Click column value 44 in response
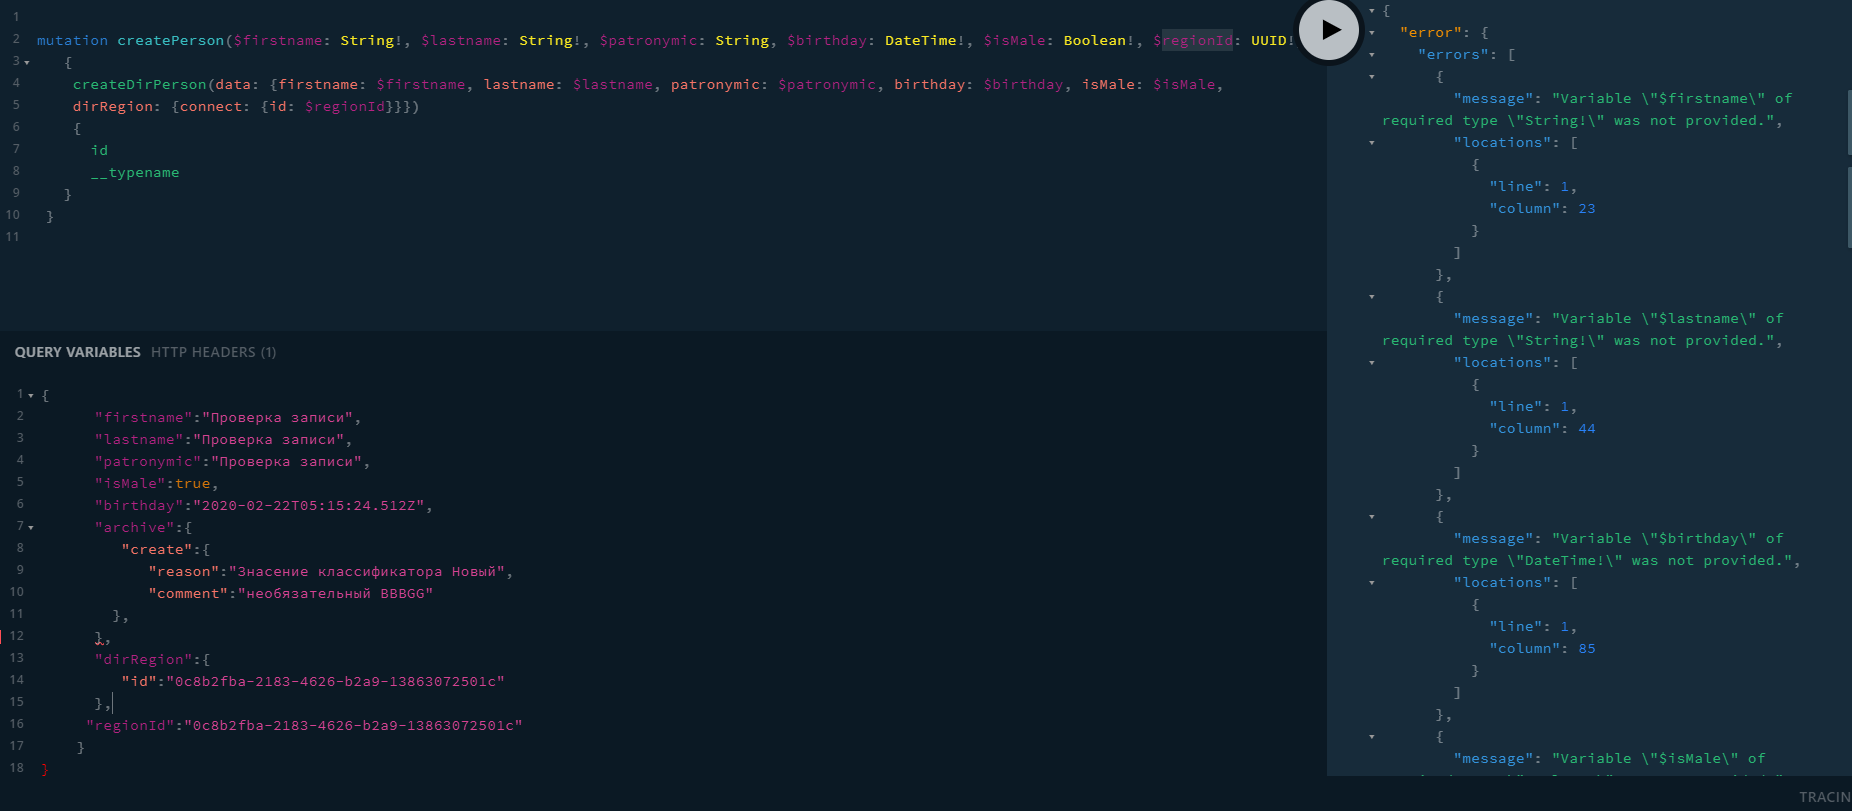1852x811 pixels. pyautogui.click(x=1587, y=429)
